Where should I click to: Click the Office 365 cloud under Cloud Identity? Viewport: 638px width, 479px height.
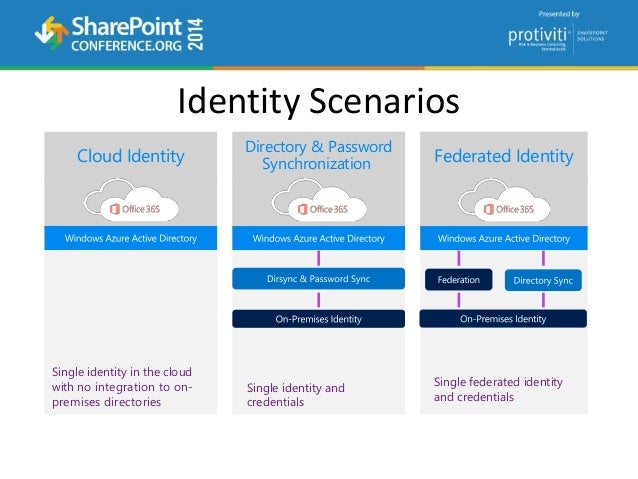131,200
